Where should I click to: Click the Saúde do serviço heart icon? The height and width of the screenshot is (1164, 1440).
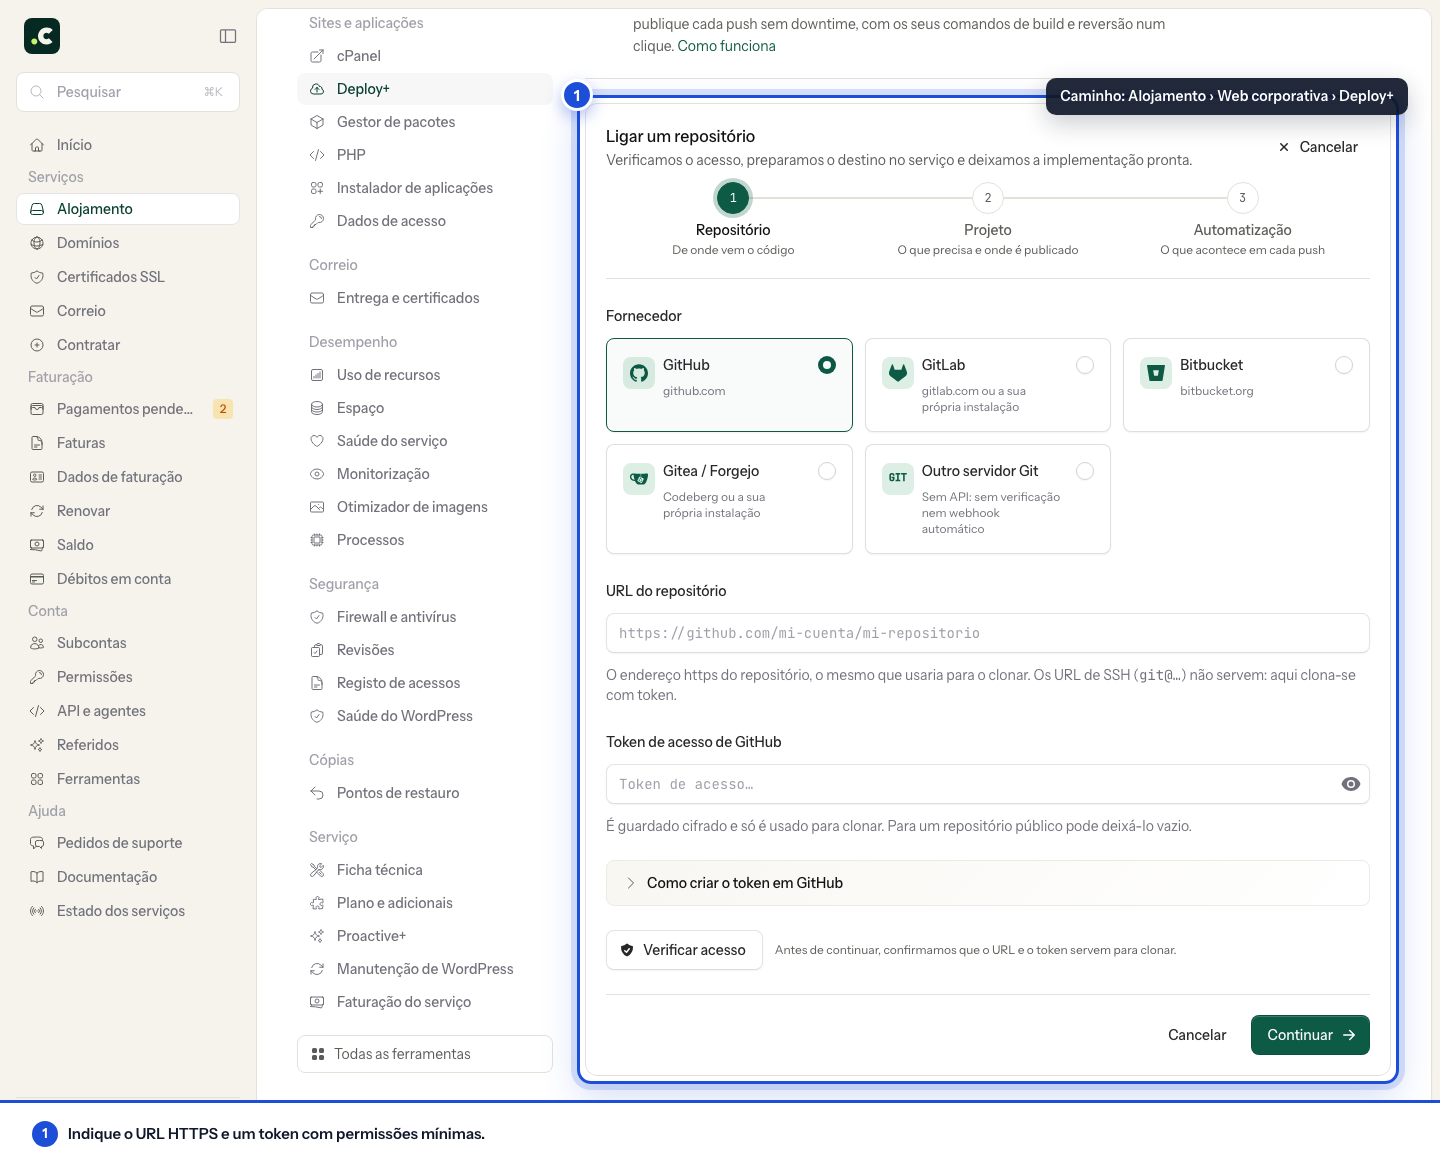click(317, 441)
